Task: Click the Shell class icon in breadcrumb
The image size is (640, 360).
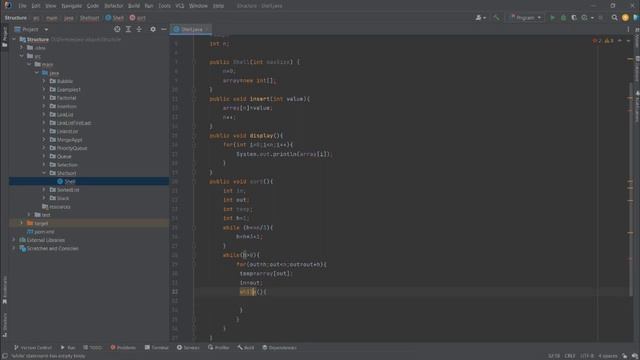Action: pyautogui.click(x=108, y=18)
